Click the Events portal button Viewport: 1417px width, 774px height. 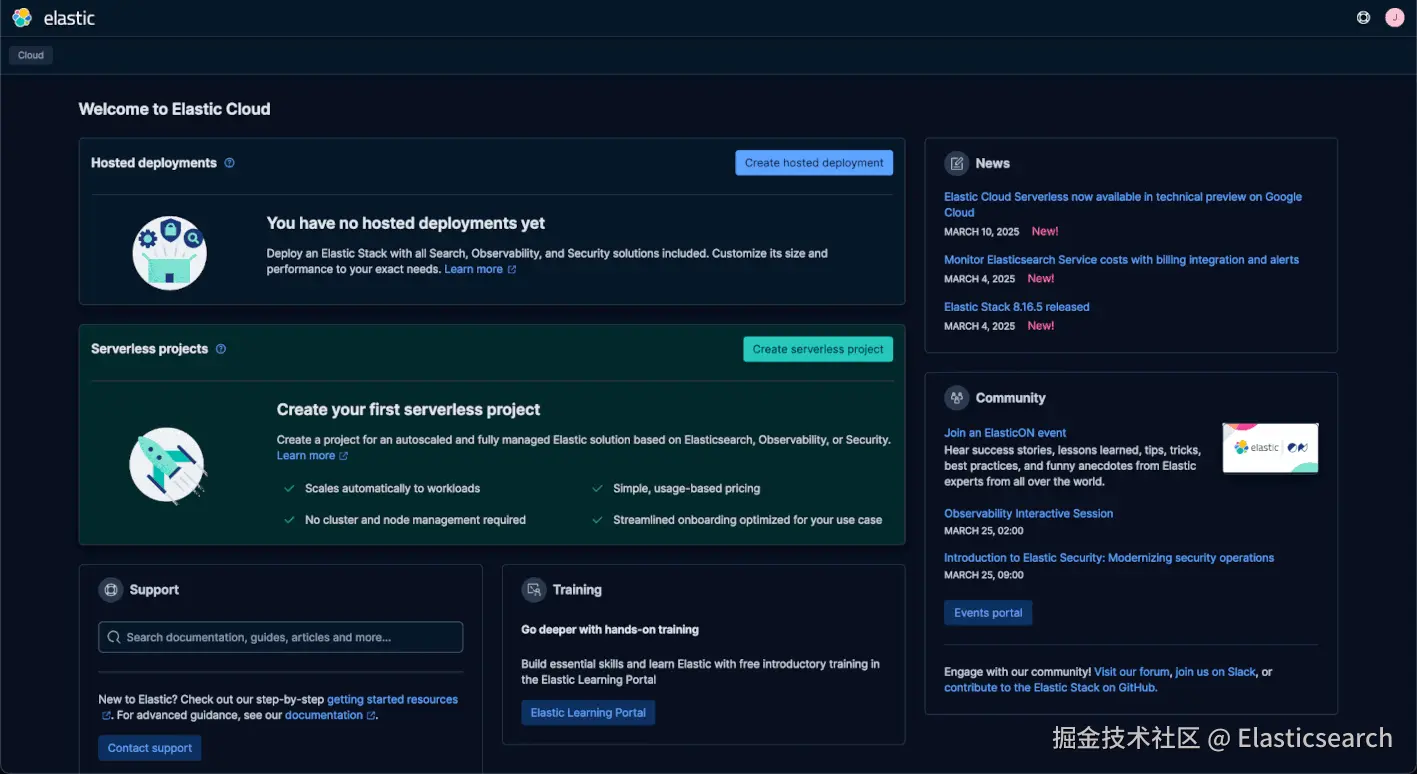point(988,613)
